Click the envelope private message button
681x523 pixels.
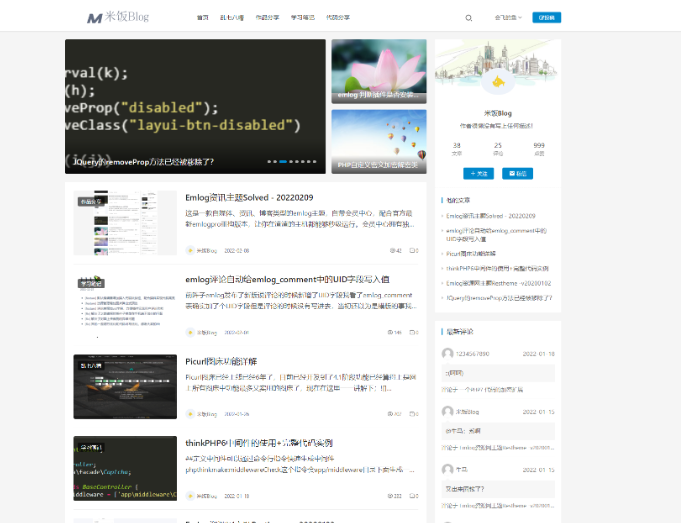point(518,173)
